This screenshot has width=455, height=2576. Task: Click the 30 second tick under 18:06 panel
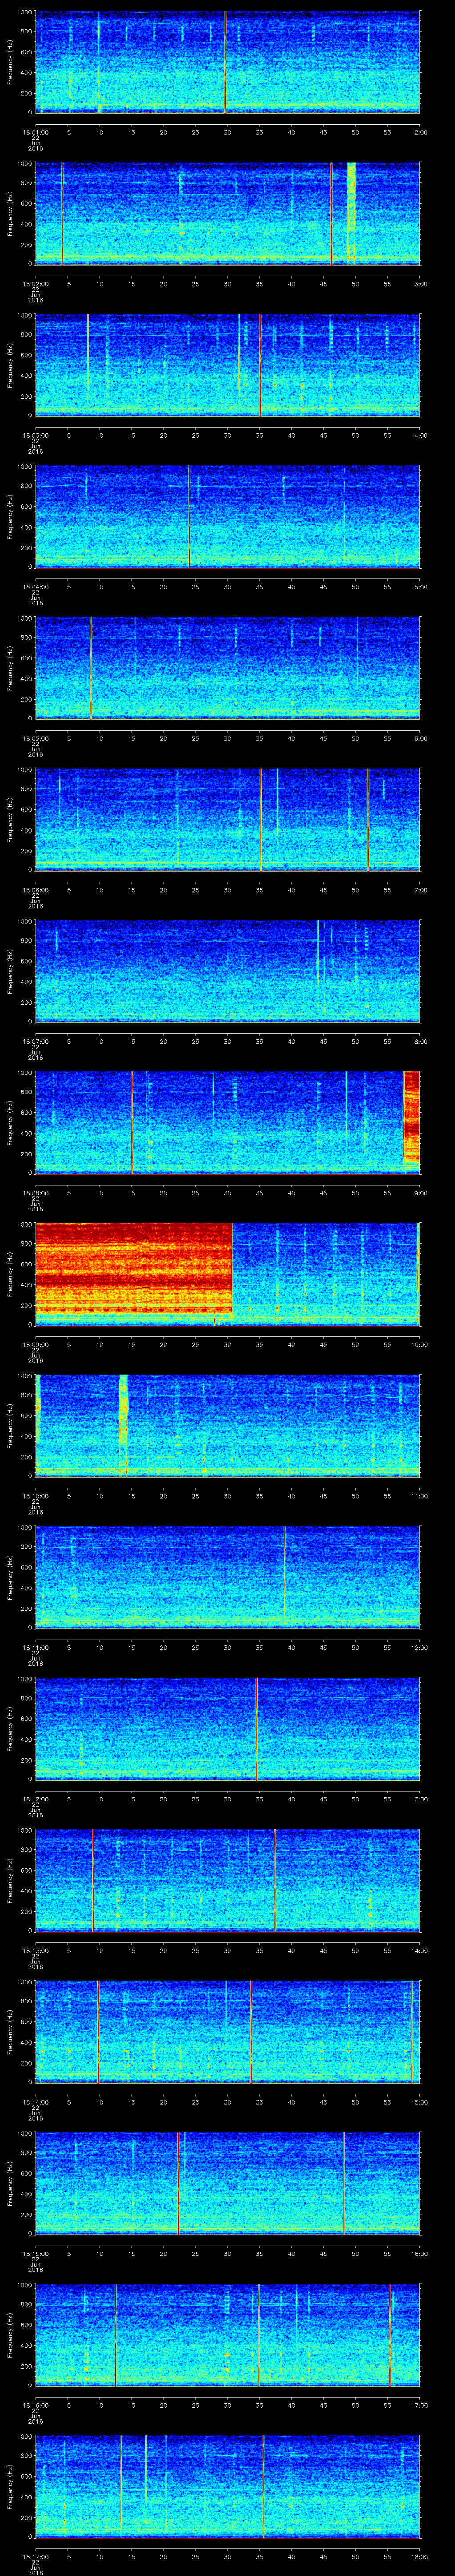point(228,890)
